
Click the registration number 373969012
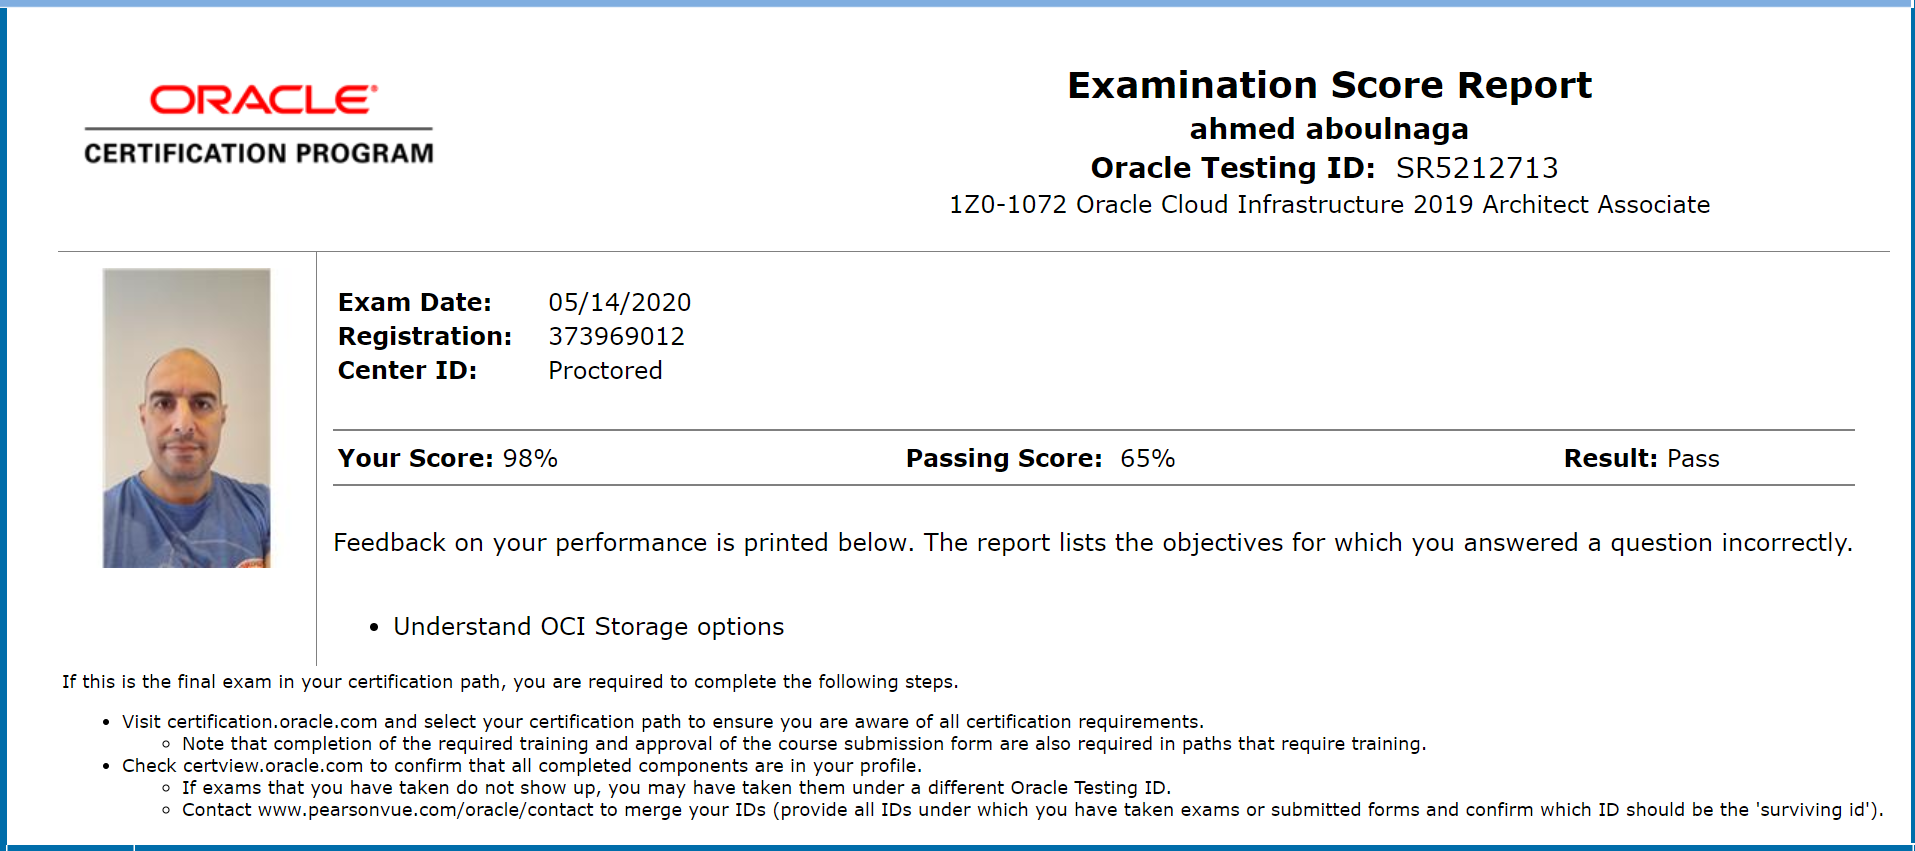(x=616, y=336)
